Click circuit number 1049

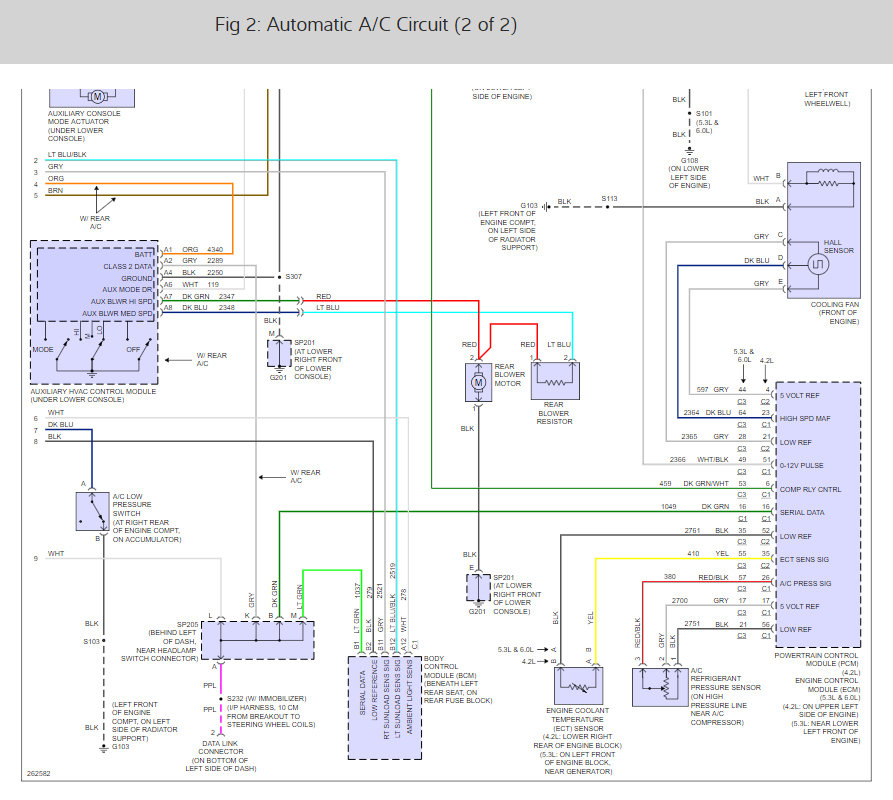point(669,507)
